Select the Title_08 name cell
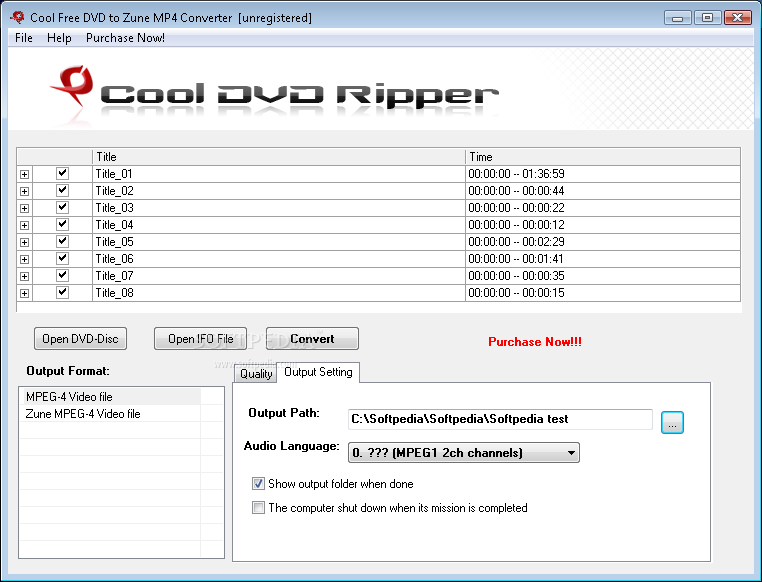 tap(278, 293)
